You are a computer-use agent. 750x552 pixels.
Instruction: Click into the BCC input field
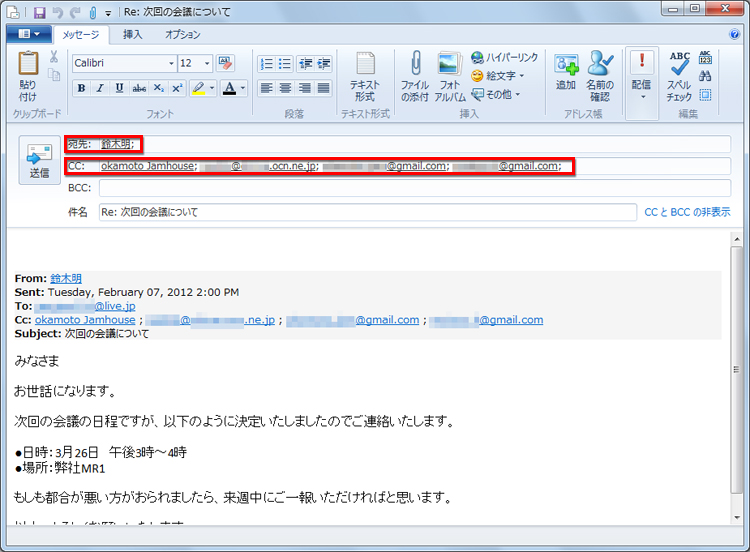pos(415,188)
